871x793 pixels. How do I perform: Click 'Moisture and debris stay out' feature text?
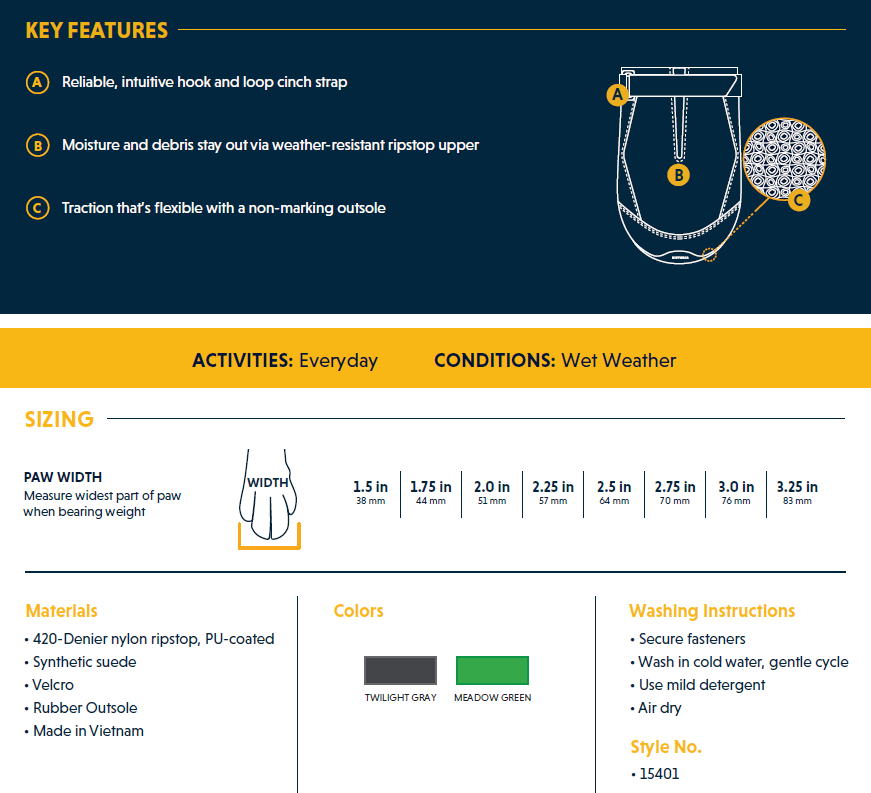click(x=270, y=145)
